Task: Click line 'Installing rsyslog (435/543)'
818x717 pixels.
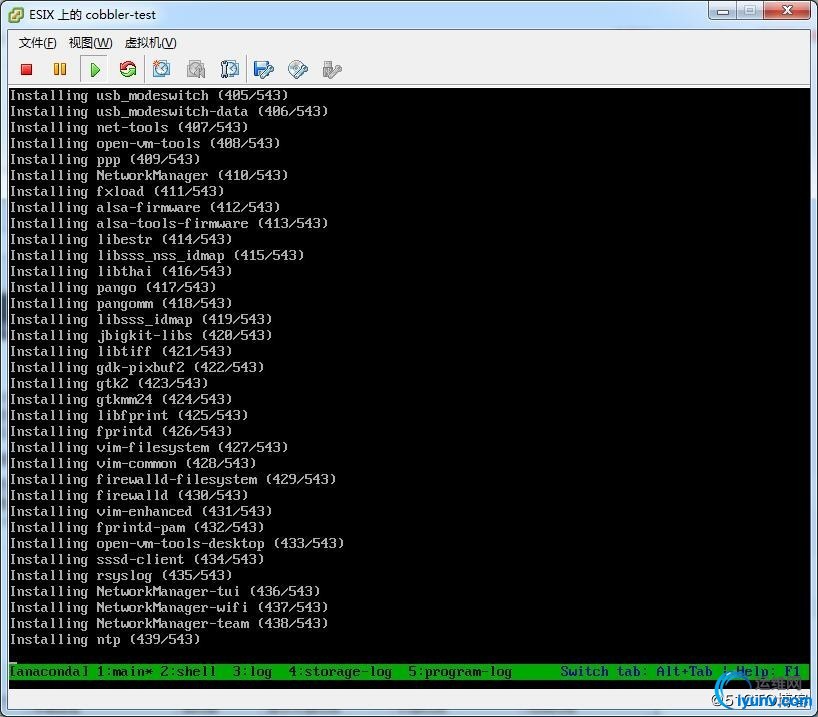Action: pos(121,576)
